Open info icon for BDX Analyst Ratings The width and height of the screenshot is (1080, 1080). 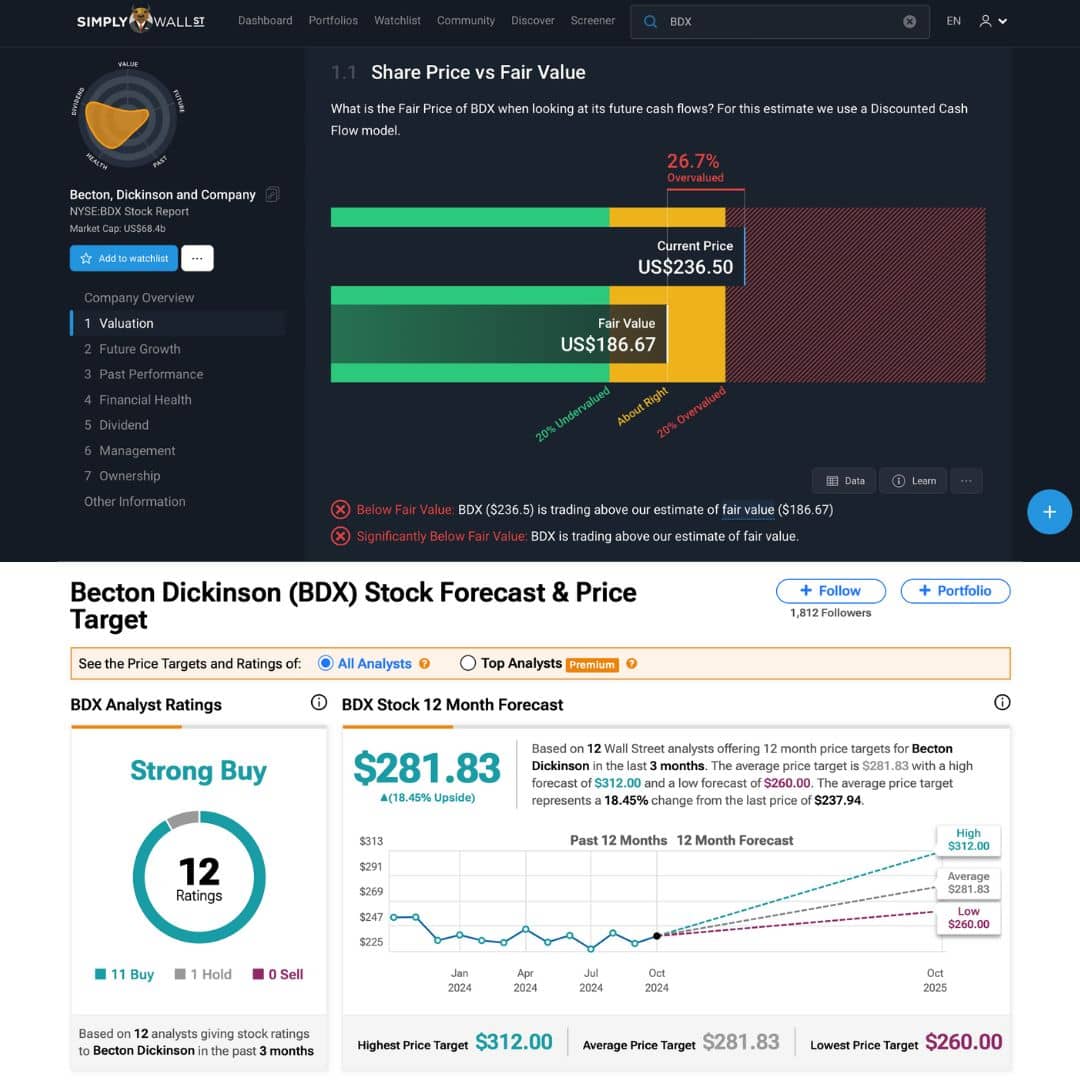319,703
